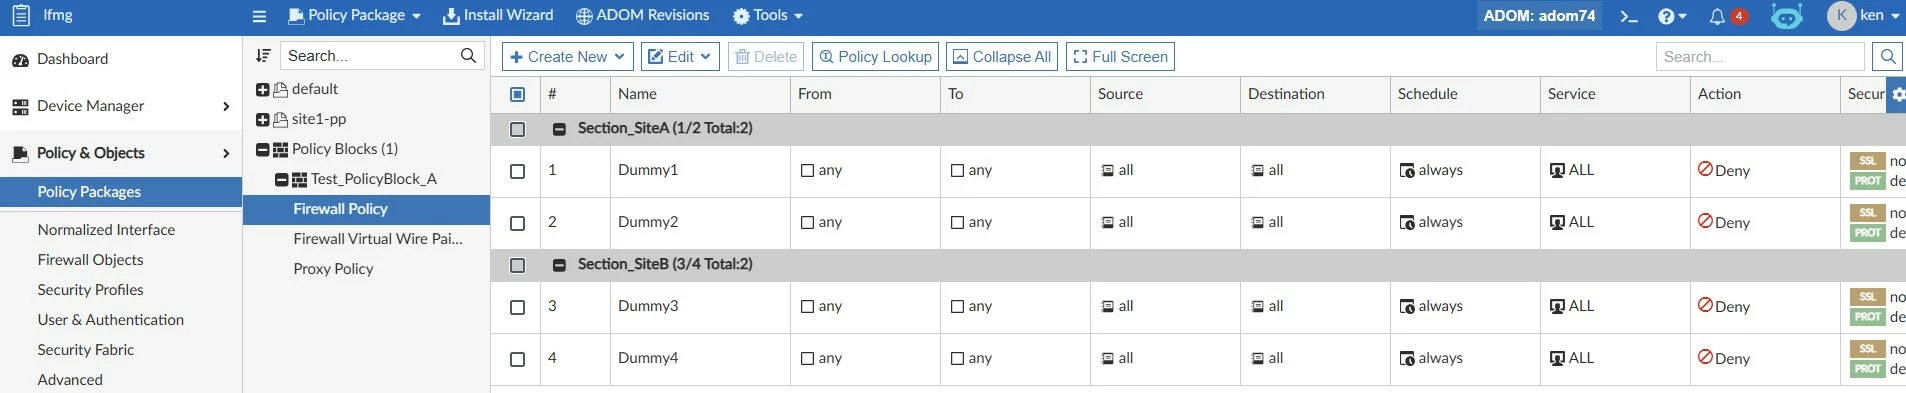The width and height of the screenshot is (1906, 393).
Task: Check the Section_SiteB checkbox
Action: (x=517, y=265)
